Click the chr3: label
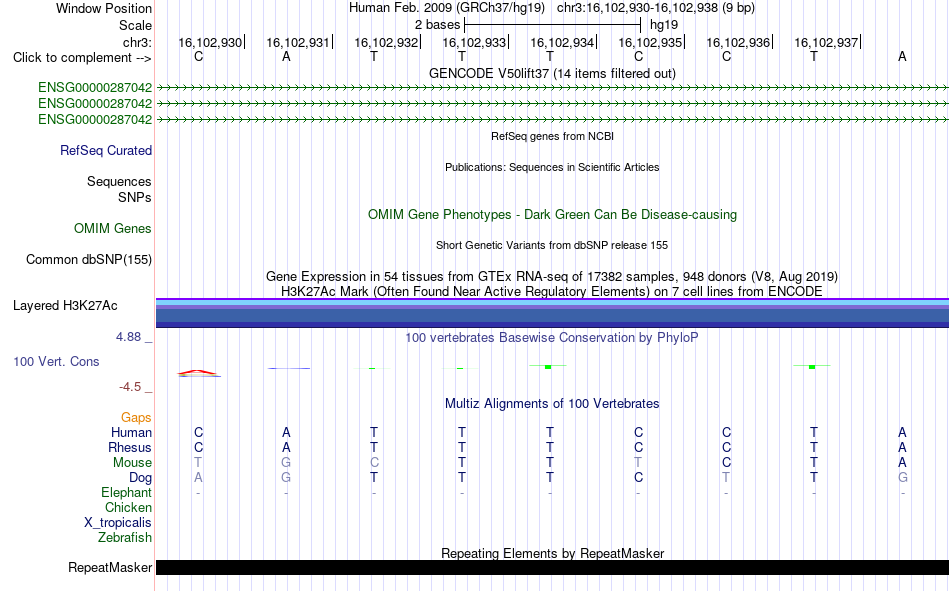 coord(138,42)
